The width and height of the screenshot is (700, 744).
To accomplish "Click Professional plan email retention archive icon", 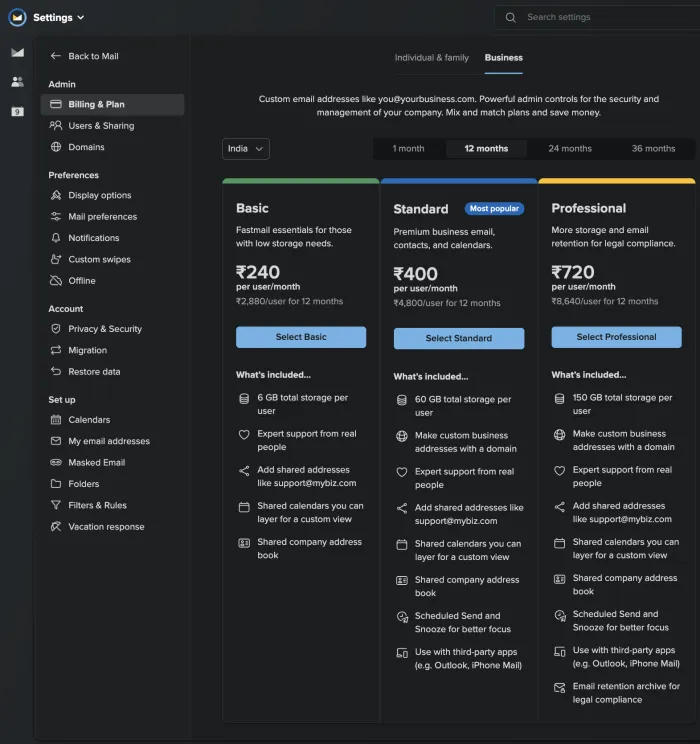I will click(x=560, y=688).
